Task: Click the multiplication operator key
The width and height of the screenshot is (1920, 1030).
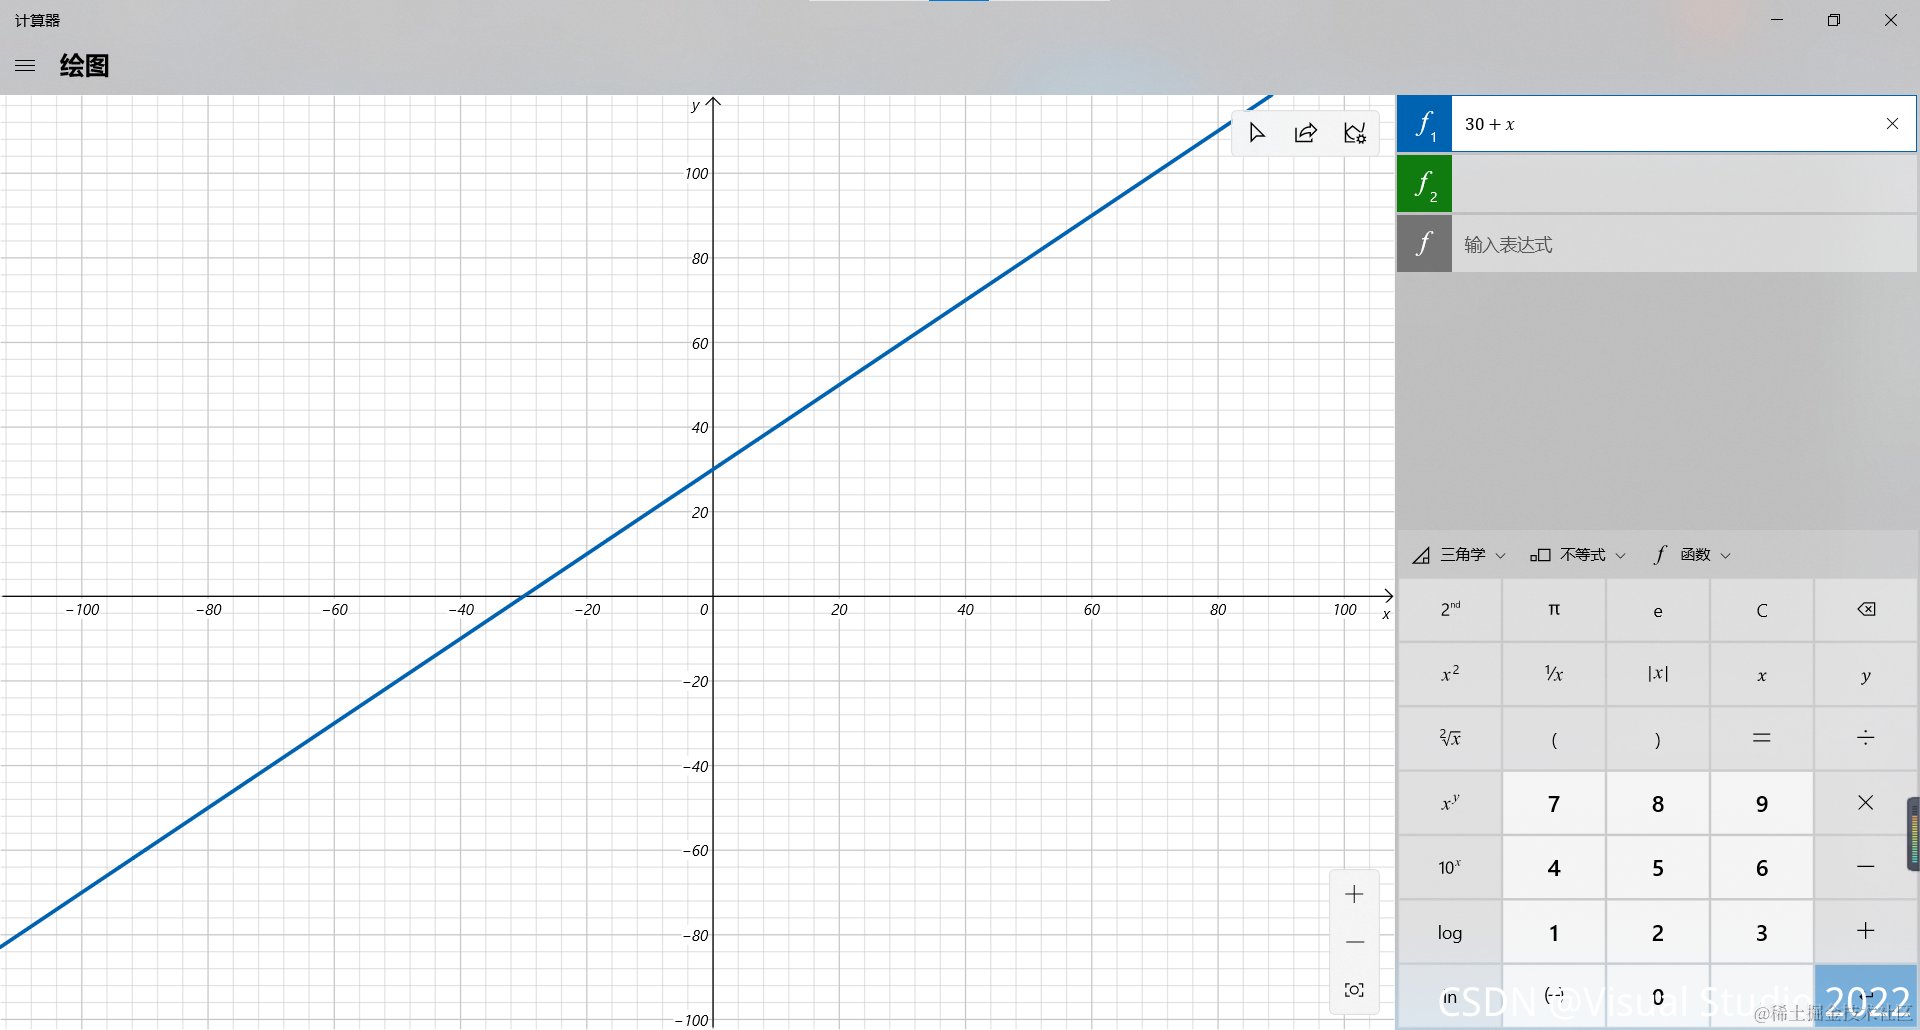Action: click(x=1866, y=803)
